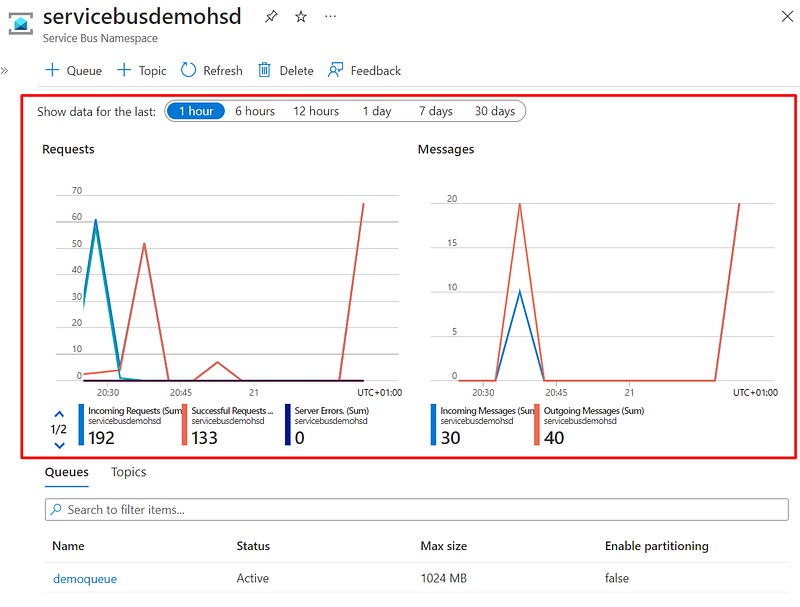Open the more options ellipsis menu
The height and width of the screenshot is (607, 800).
(x=331, y=16)
